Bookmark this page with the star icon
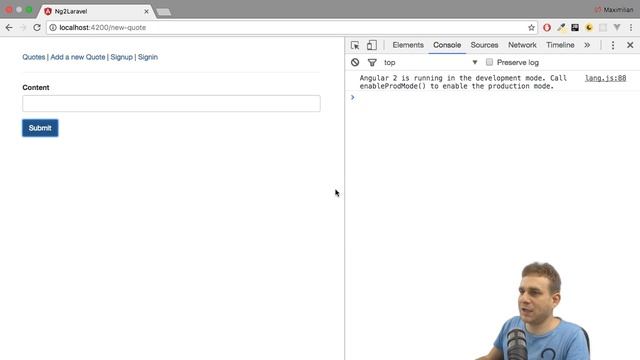The height and width of the screenshot is (360, 640). click(x=531, y=27)
